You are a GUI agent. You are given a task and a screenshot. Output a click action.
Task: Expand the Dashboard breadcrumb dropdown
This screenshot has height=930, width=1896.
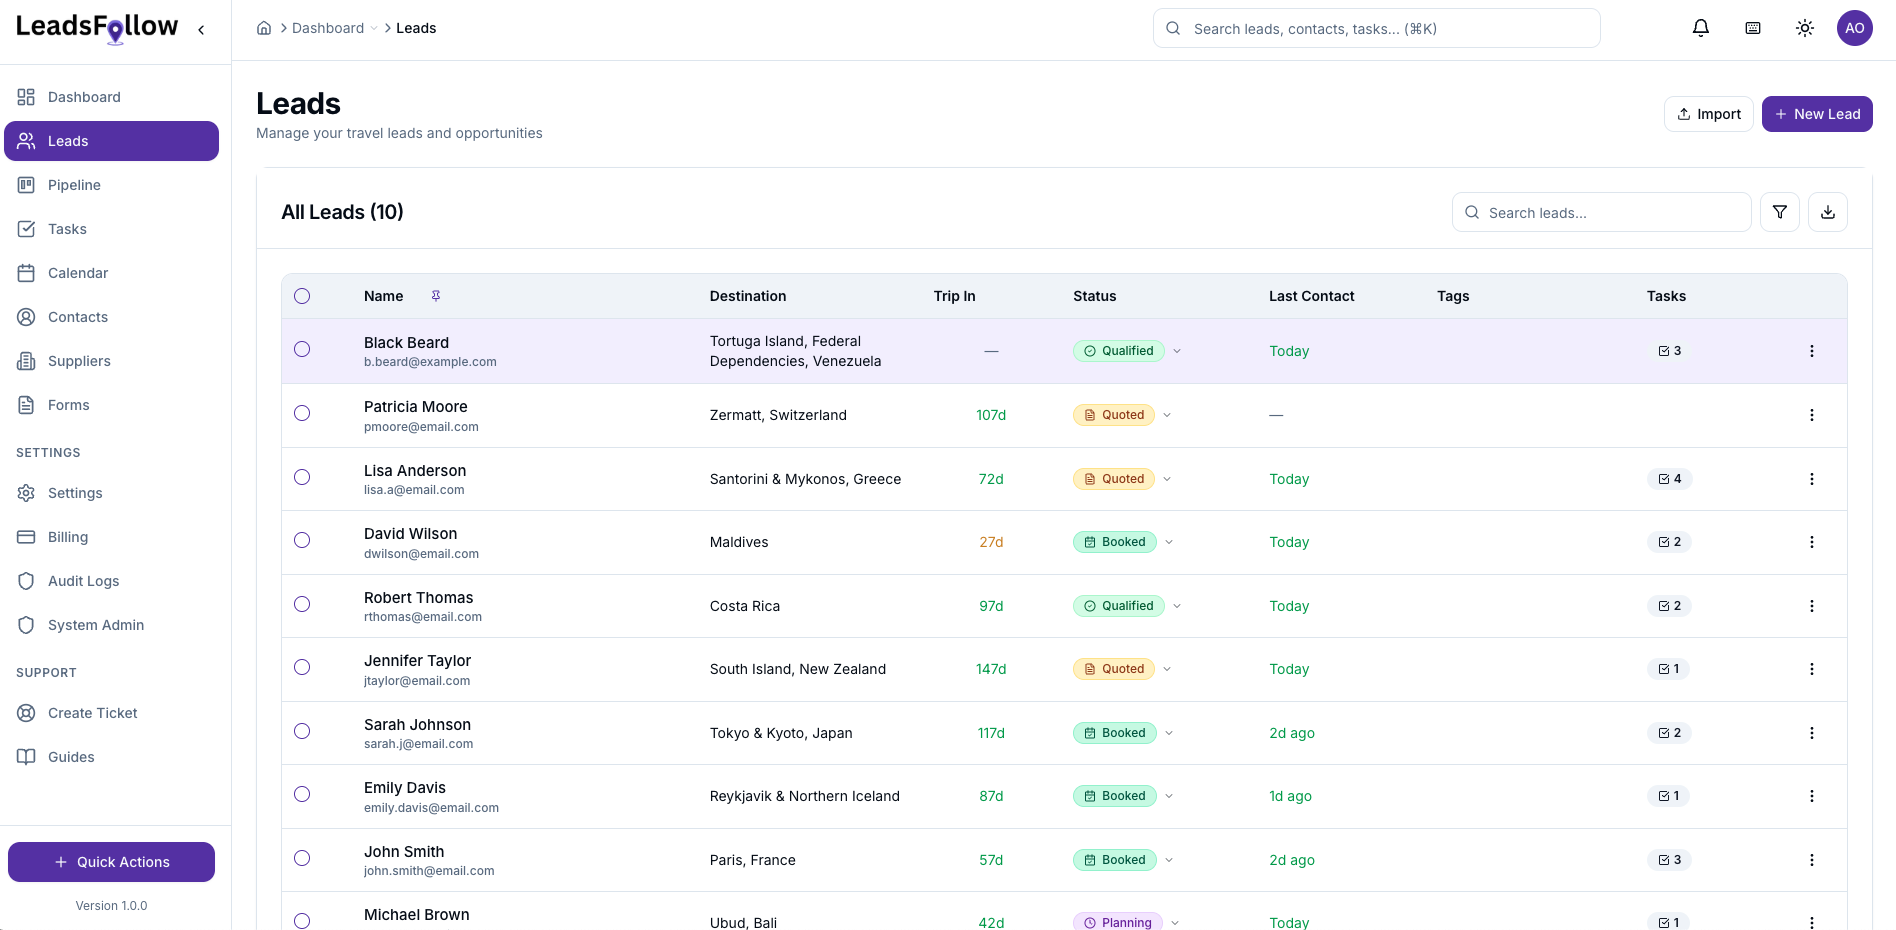pos(374,27)
